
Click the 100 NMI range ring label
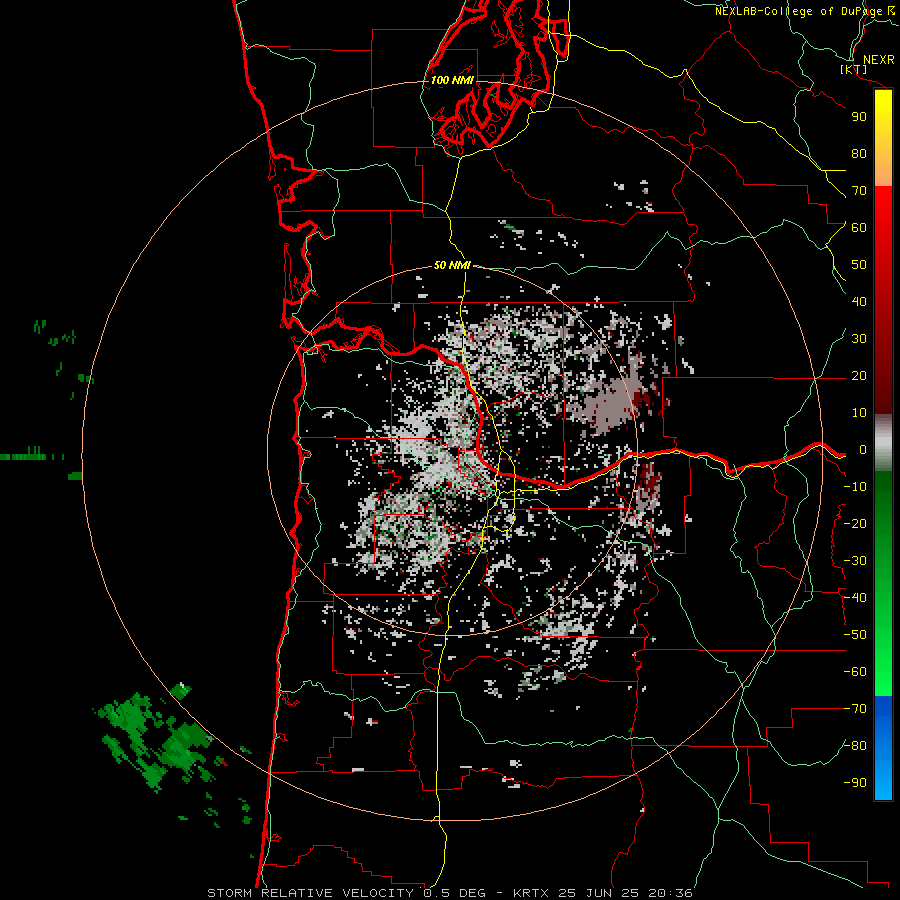452,80
